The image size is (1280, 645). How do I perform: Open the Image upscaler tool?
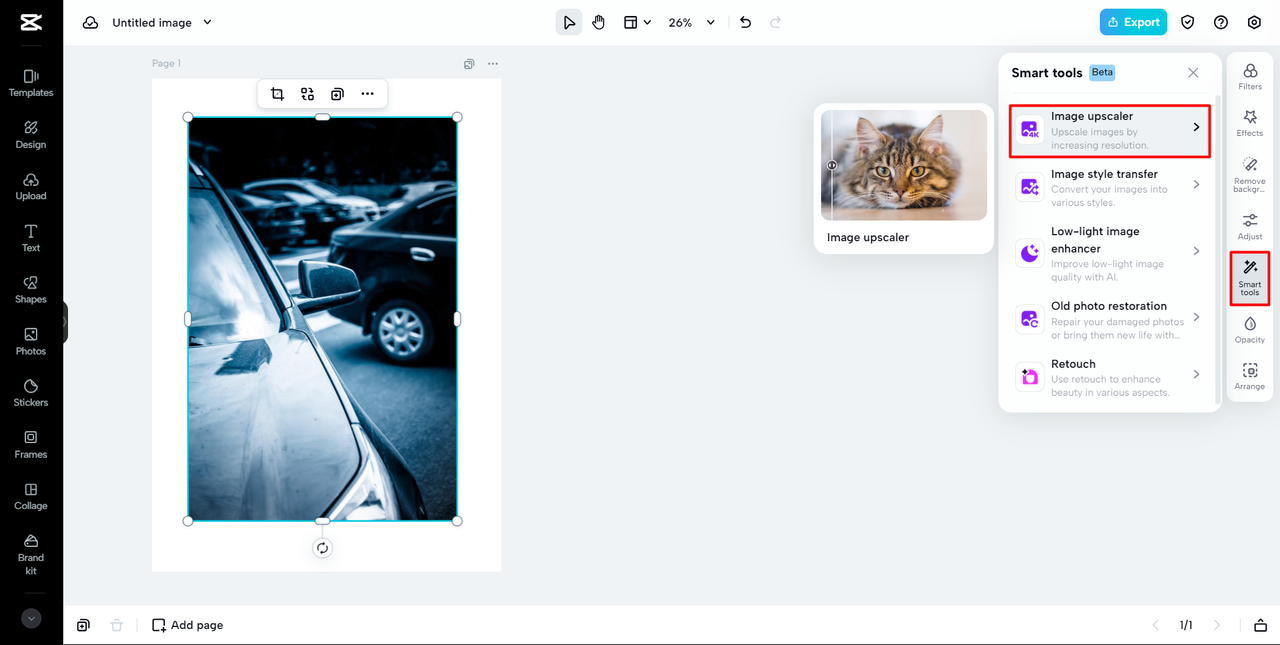(x=1110, y=130)
